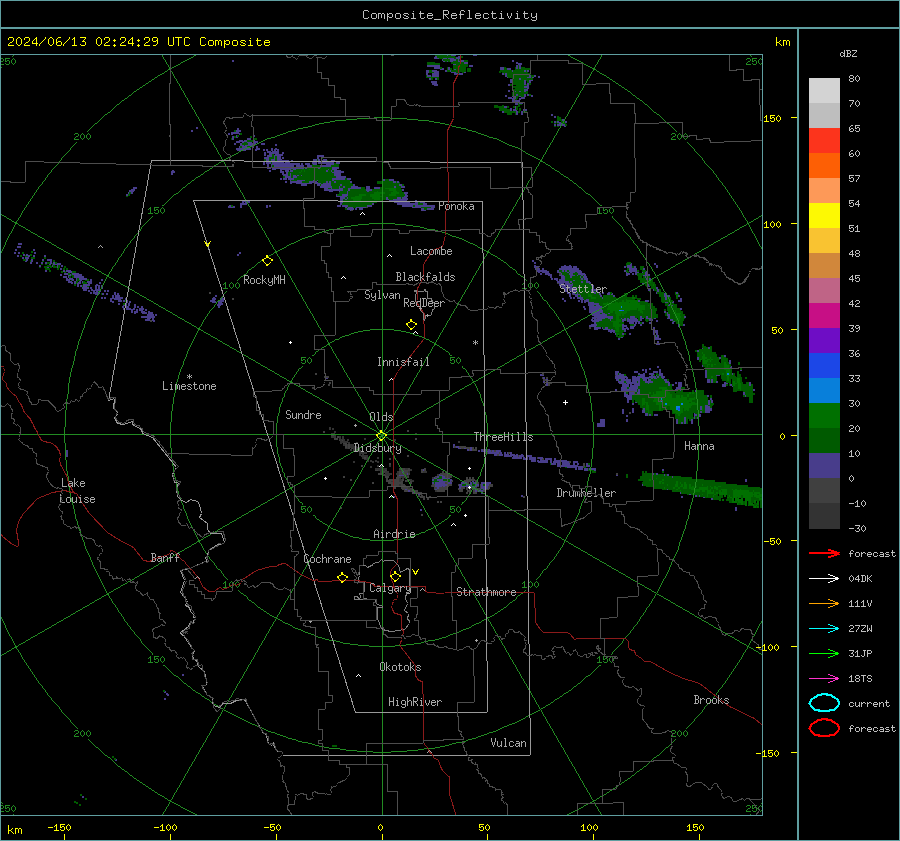Select the 36 dBZ blue swatch
Image resolution: width=900 pixels, height=841 pixels.
coord(824,365)
